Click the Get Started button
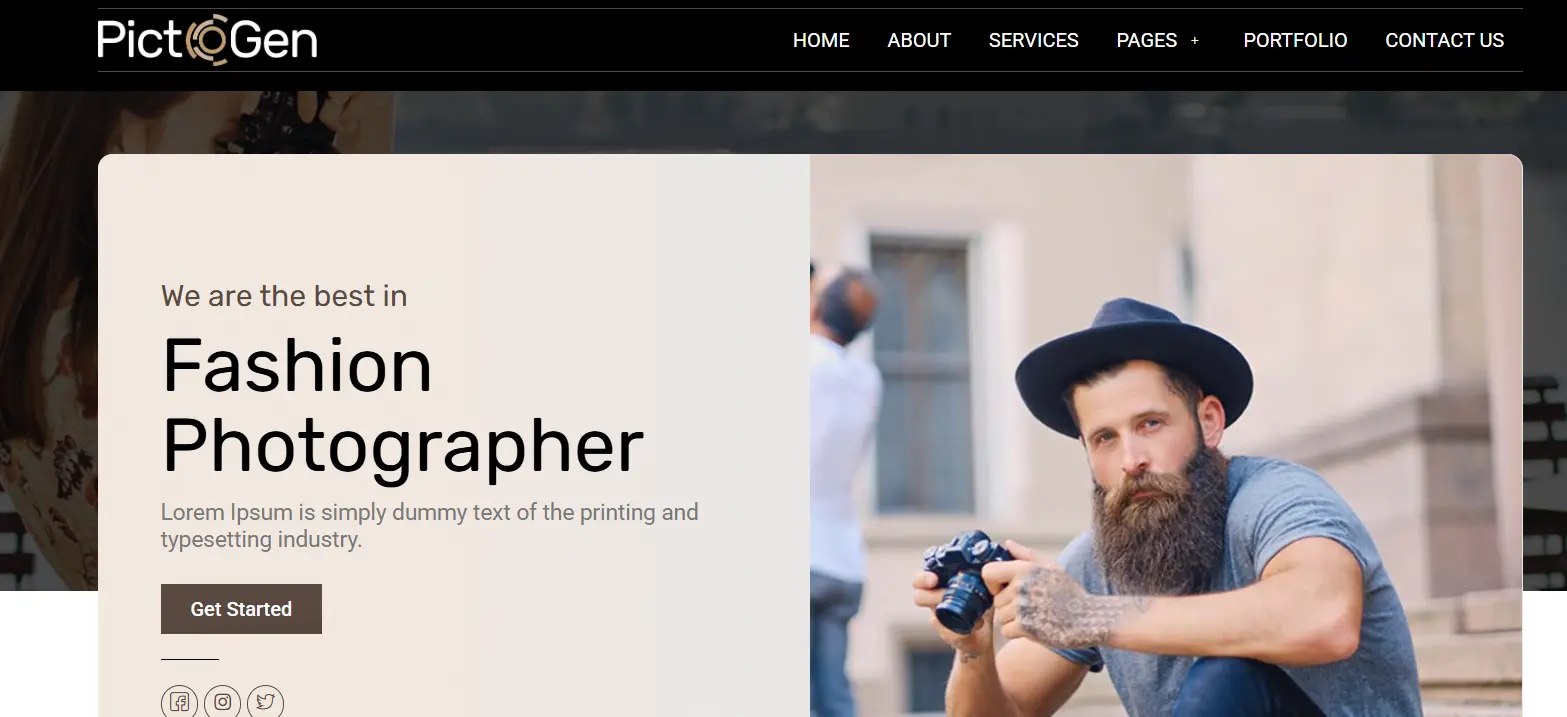The image size is (1567, 717). 241,609
